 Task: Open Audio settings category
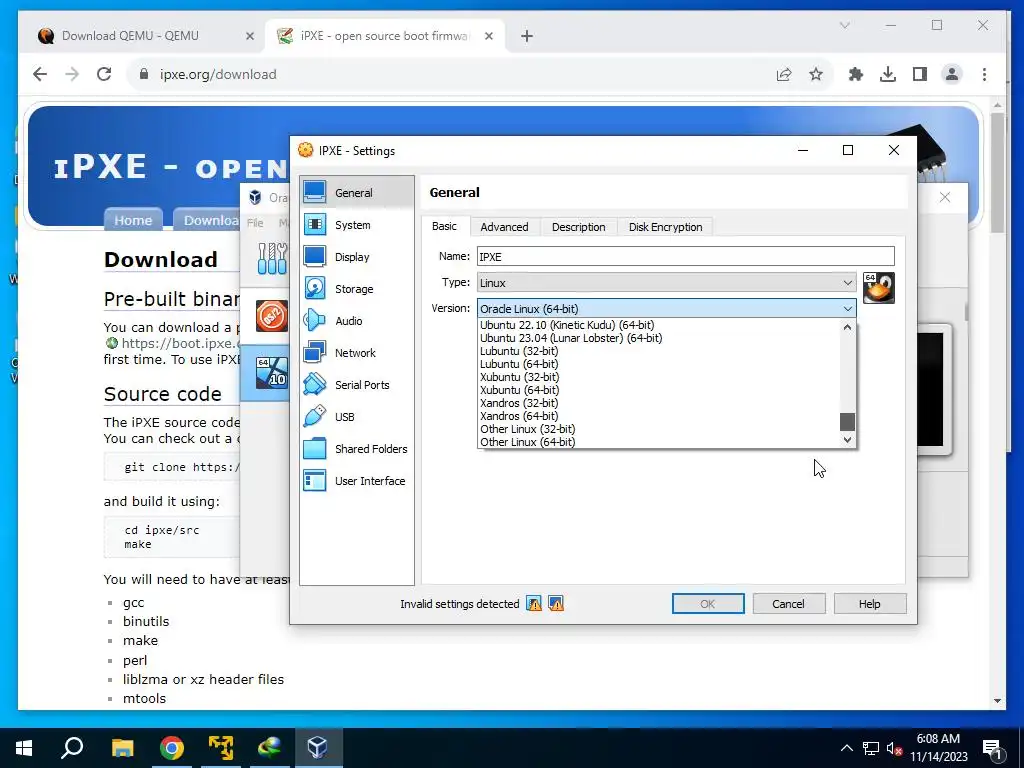pos(357,321)
